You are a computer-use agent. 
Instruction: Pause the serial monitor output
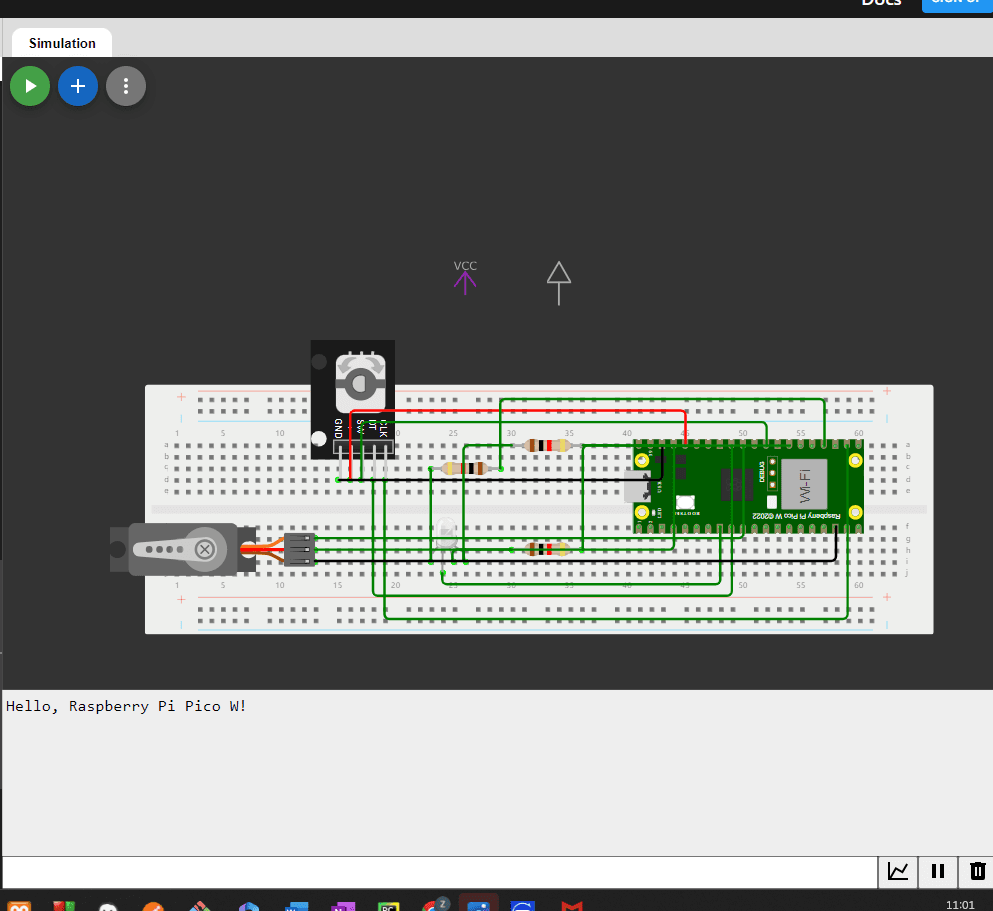pyautogui.click(x=938, y=871)
